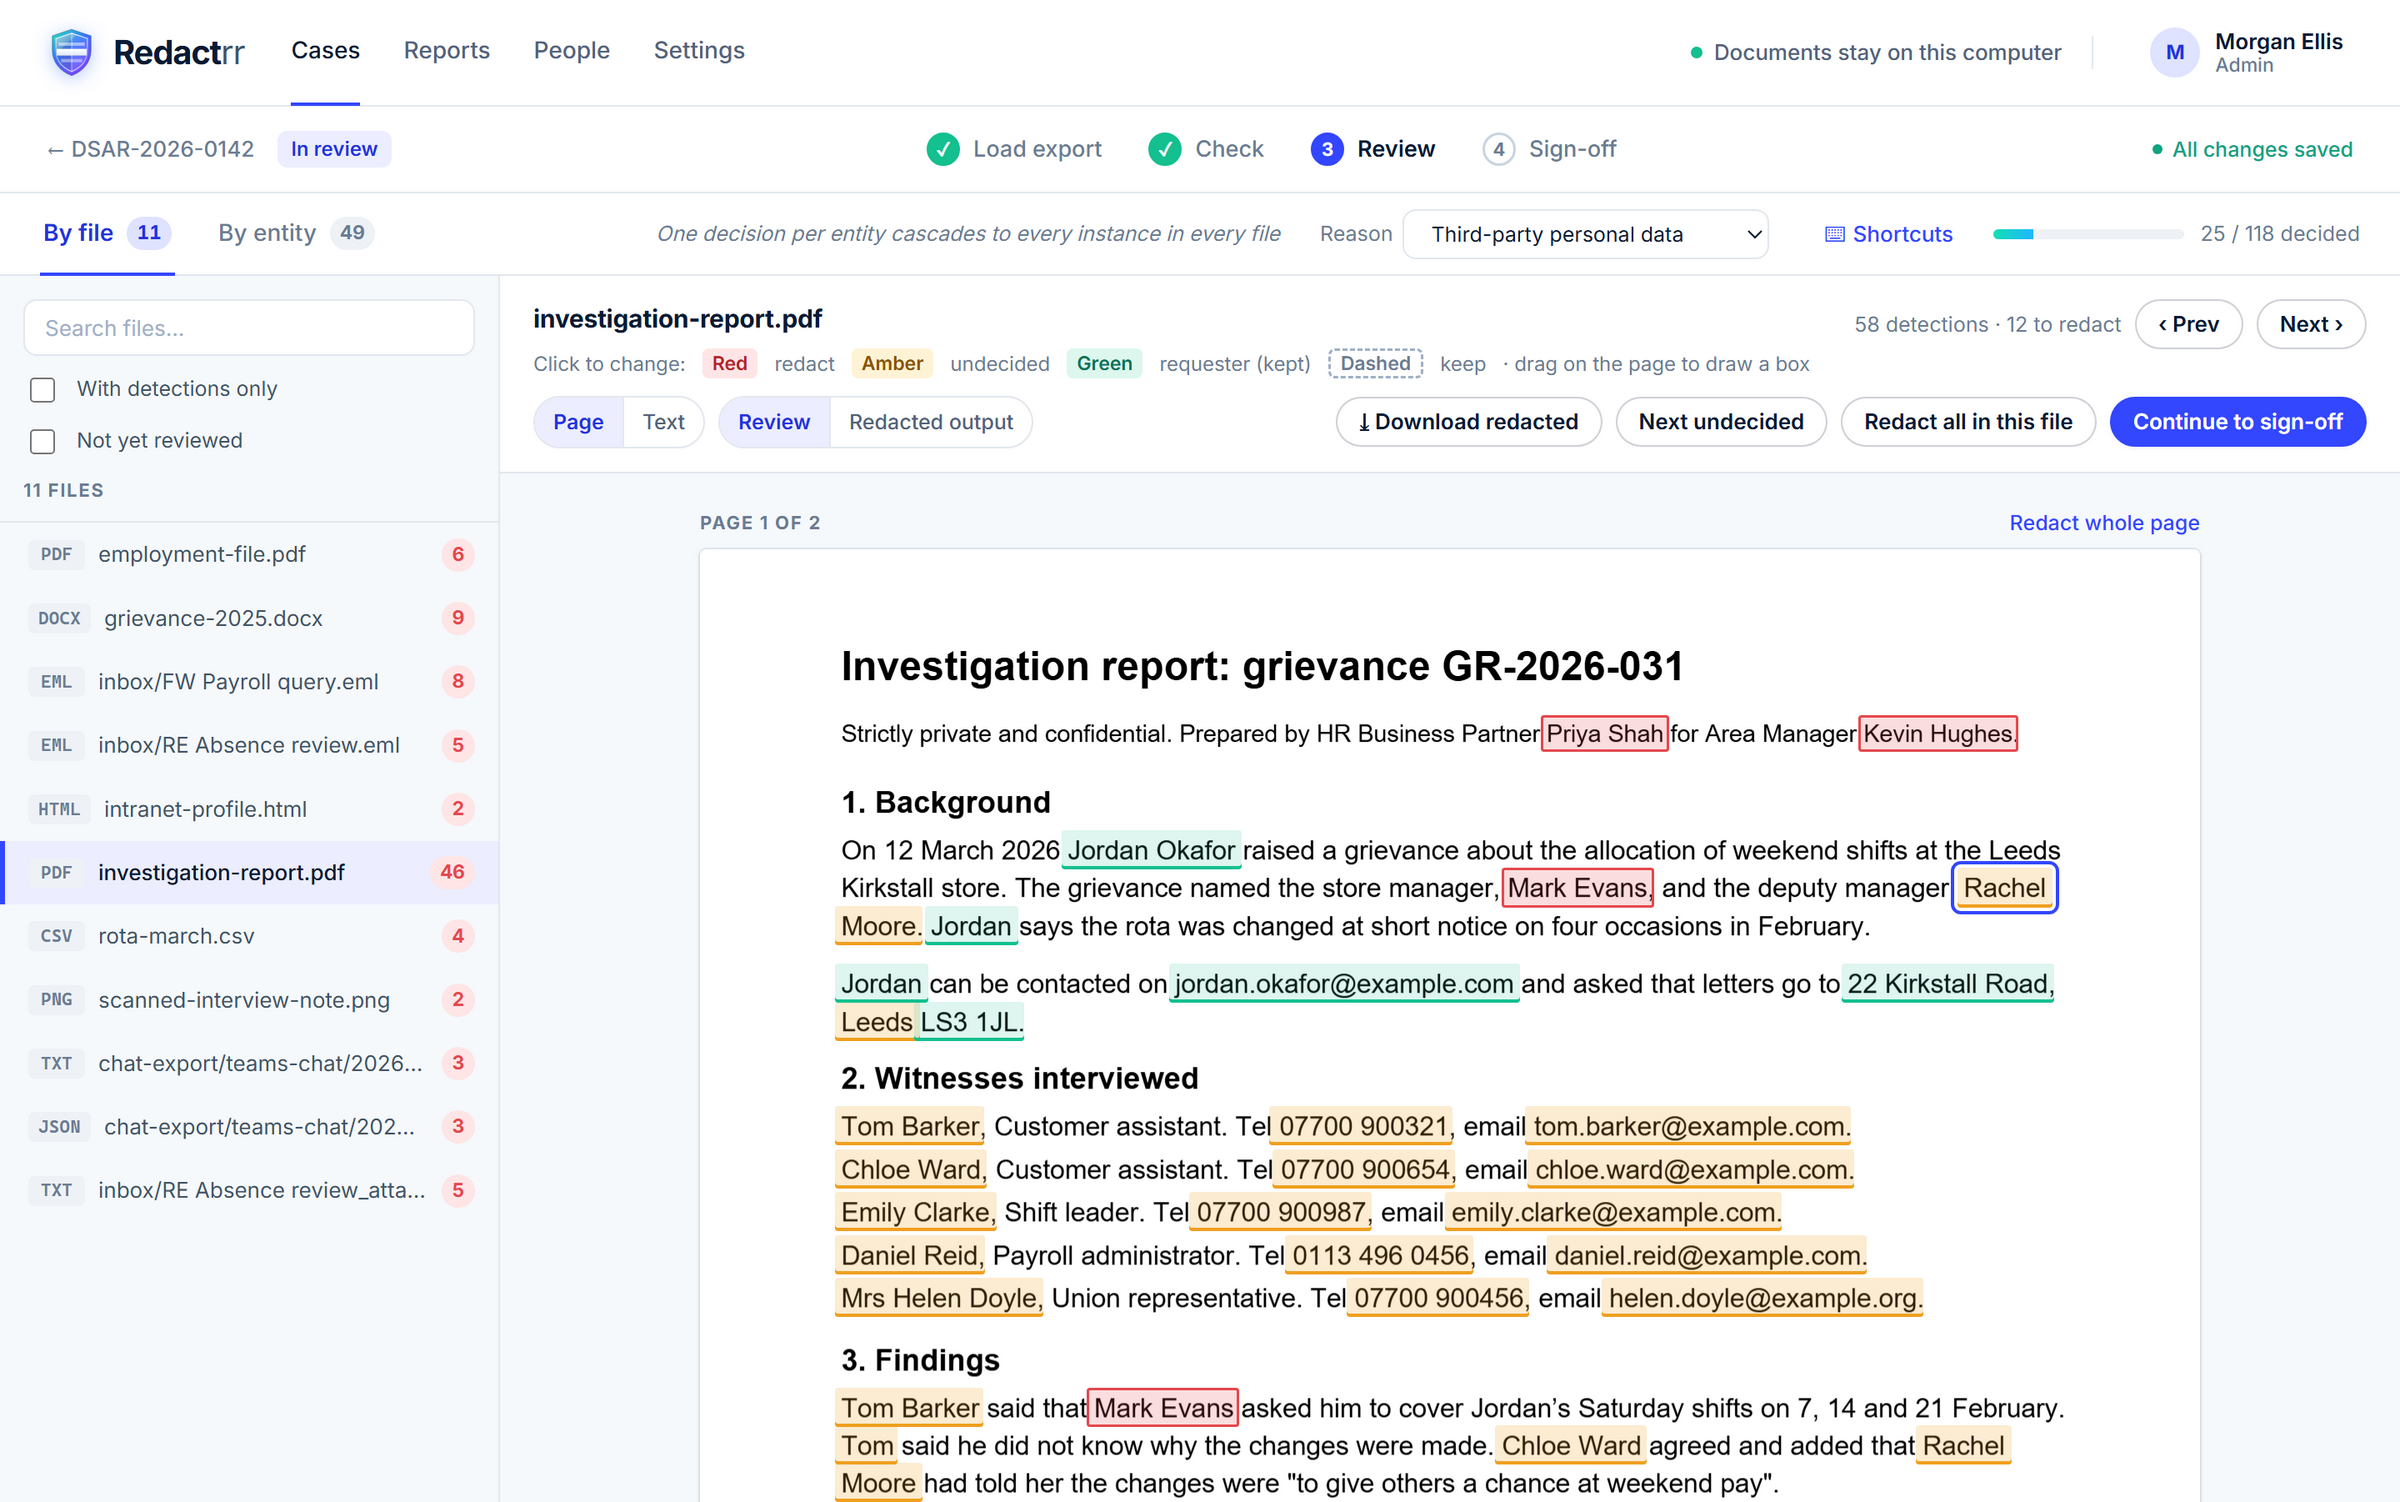Open the Reason dropdown

1585,234
